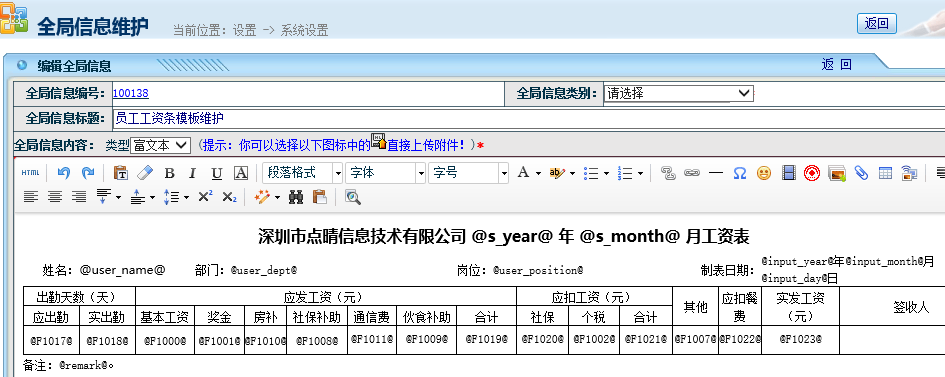The image size is (945, 377).
Task: Open the 字号 font size dropdown
Action: pos(469,173)
